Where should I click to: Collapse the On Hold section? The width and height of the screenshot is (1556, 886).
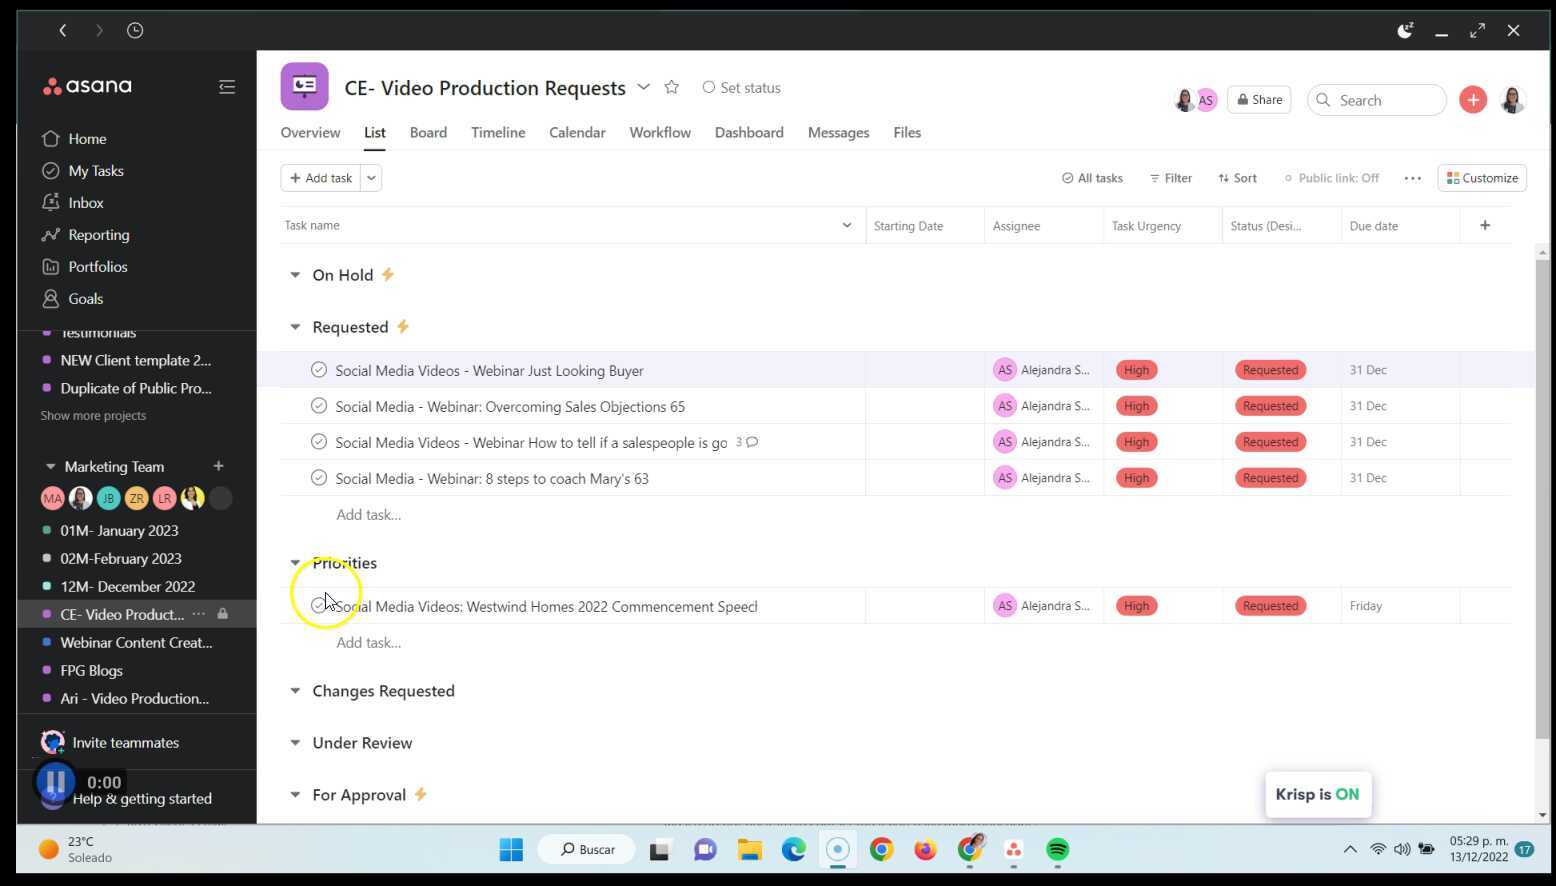pyautogui.click(x=295, y=275)
